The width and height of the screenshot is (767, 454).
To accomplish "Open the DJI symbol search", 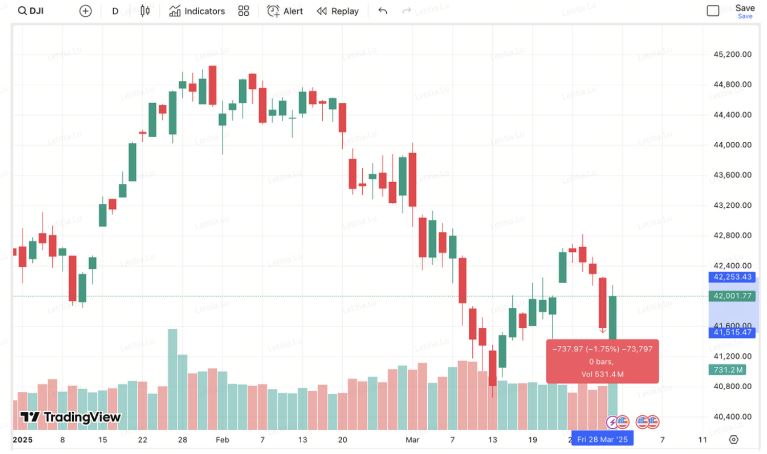I will [x=29, y=11].
